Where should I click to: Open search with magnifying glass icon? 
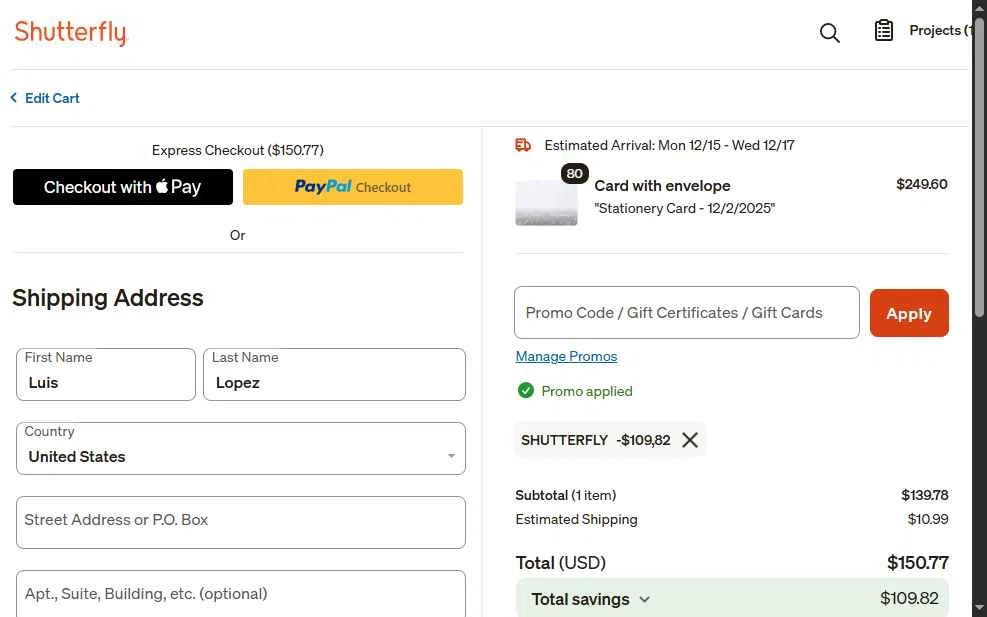click(x=829, y=33)
